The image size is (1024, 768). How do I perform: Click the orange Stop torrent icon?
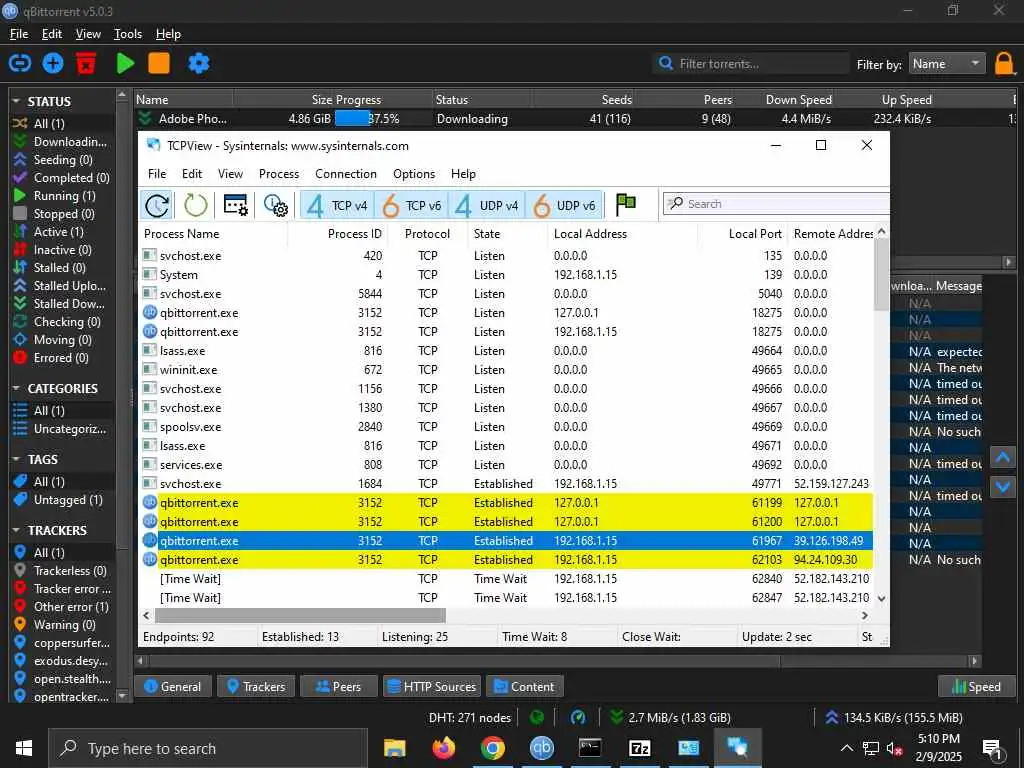coord(159,63)
